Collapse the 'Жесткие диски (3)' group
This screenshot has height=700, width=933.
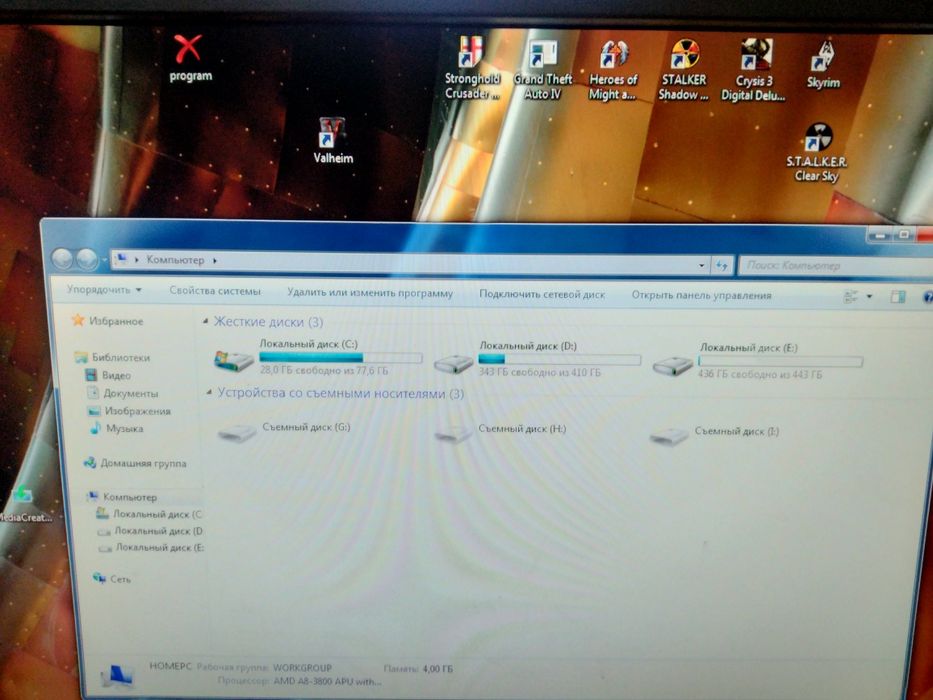(x=206, y=321)
